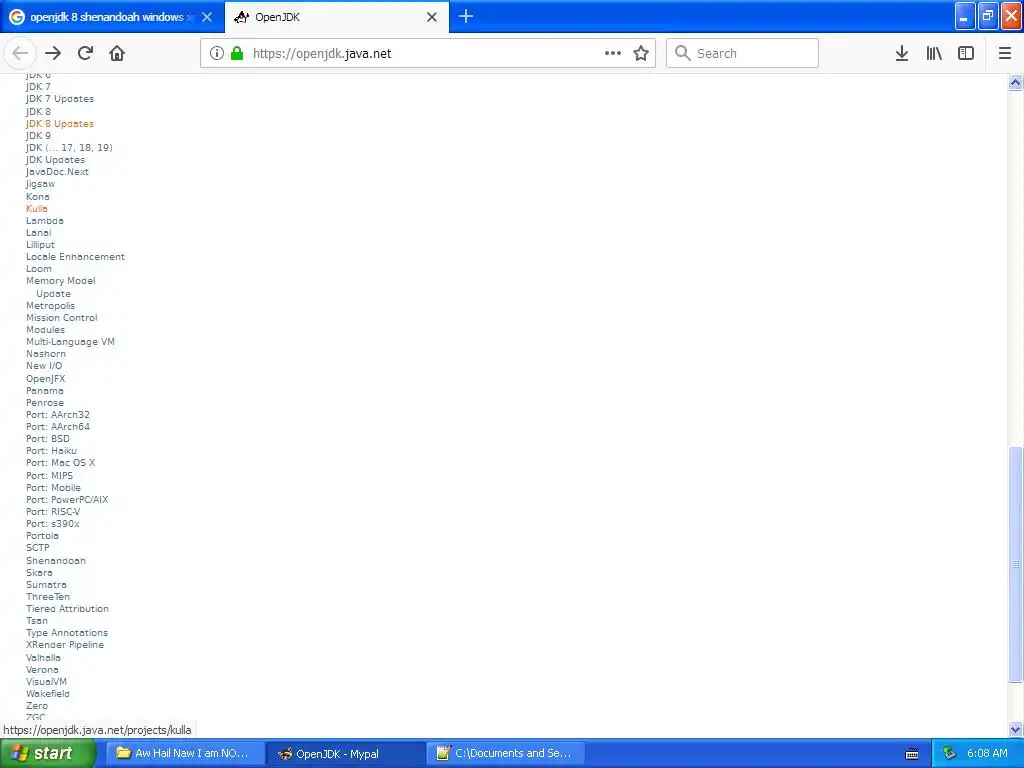Open page actions three-dot menu

click(613, 53)
